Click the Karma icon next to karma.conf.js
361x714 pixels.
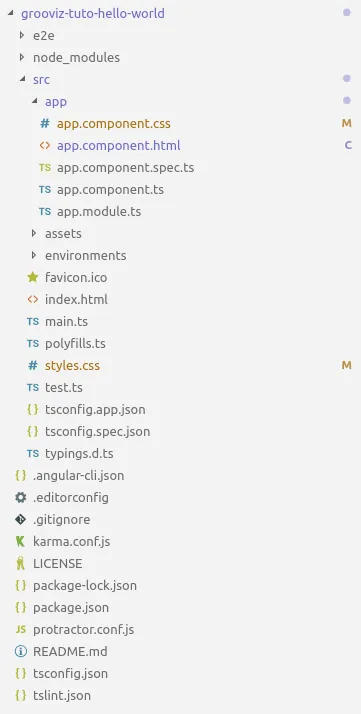click(x=20, y=541)
